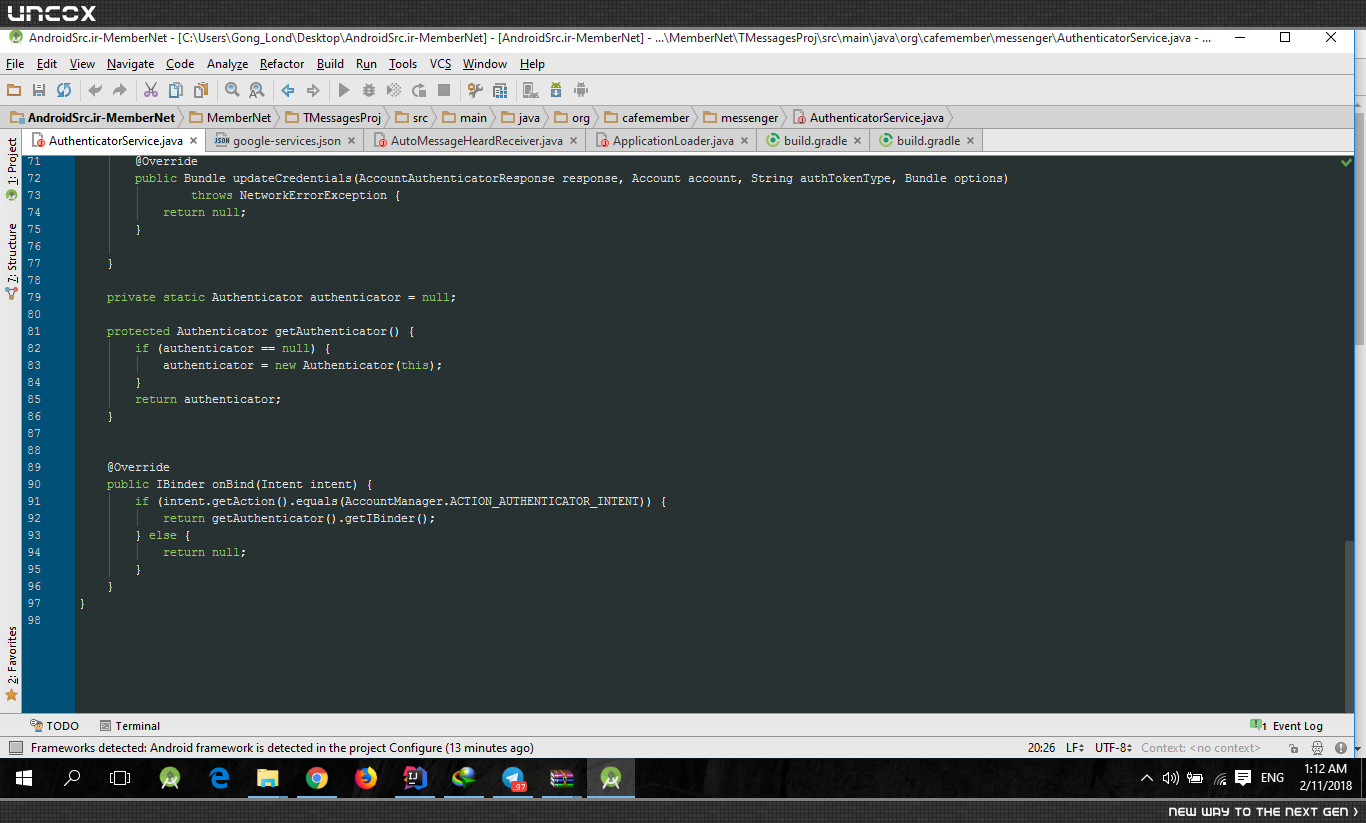The width and height of the screenshot is (1366, 823).
Task: Open the TODO tool window
Action: coord(54,726)
